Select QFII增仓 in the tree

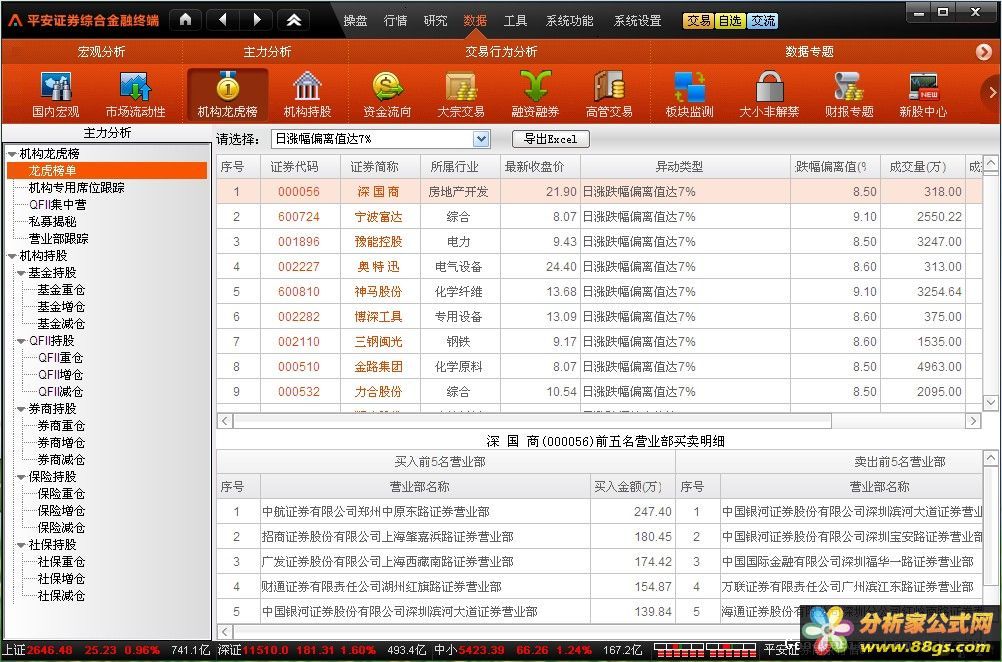[x=60, y=374]
